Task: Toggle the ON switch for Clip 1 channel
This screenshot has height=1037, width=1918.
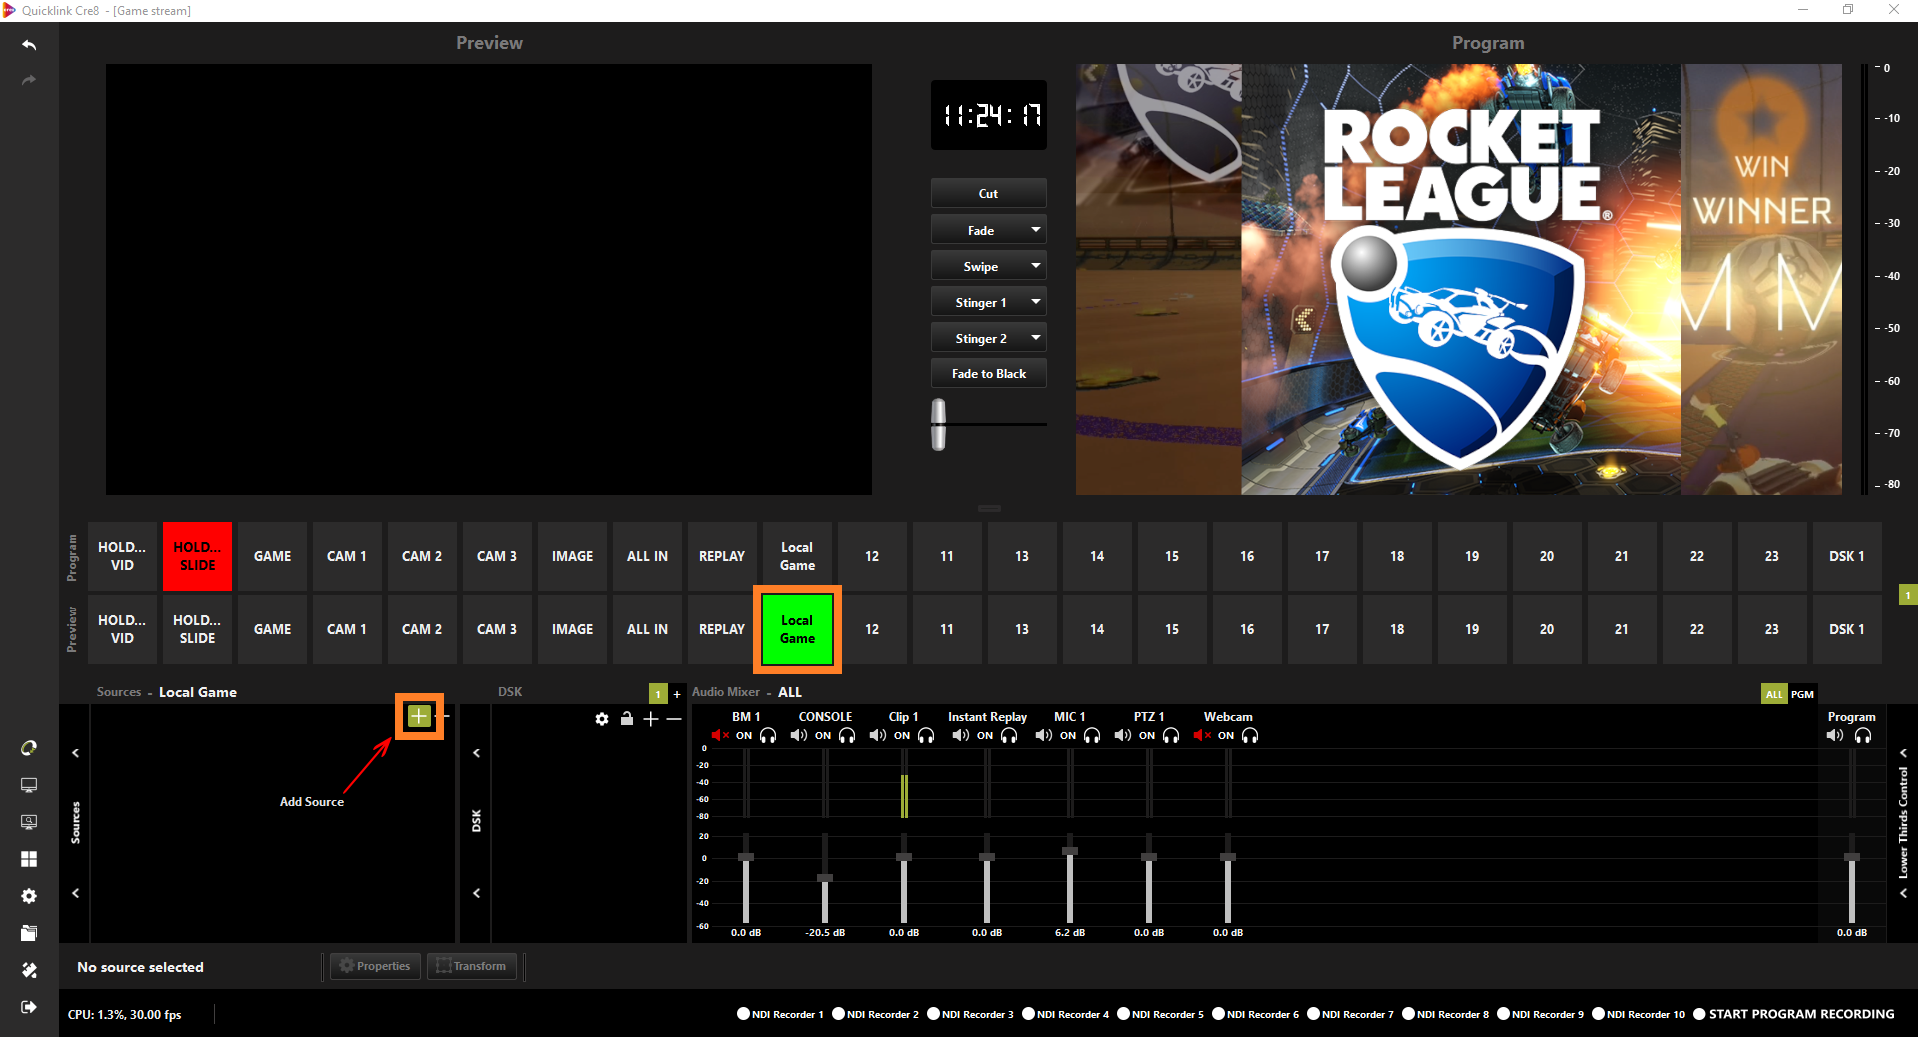Action: [902, 736]
